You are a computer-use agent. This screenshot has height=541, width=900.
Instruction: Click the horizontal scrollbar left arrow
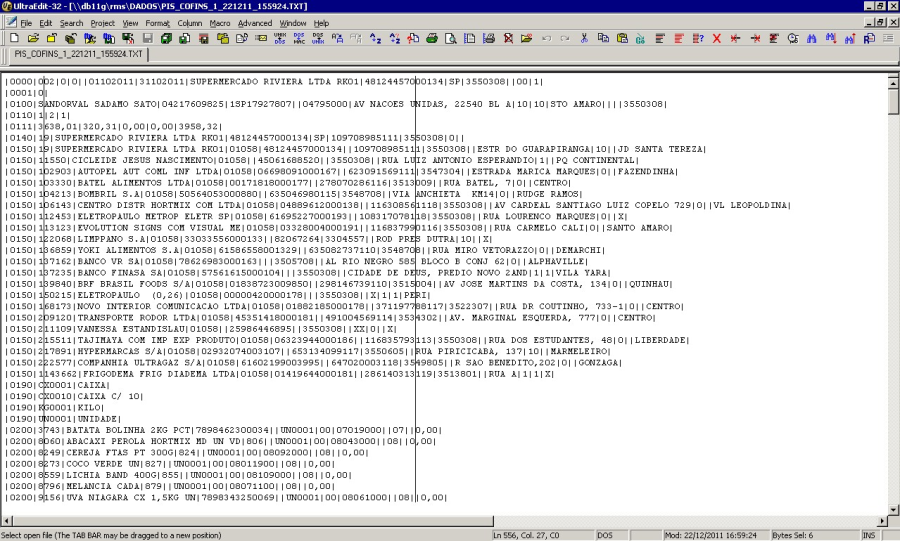click(x=6, y=521)
